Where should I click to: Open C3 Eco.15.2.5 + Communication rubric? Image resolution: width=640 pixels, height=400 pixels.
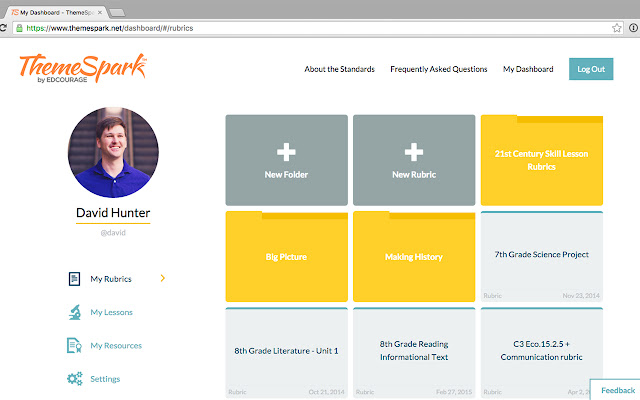tap(542, 353)
